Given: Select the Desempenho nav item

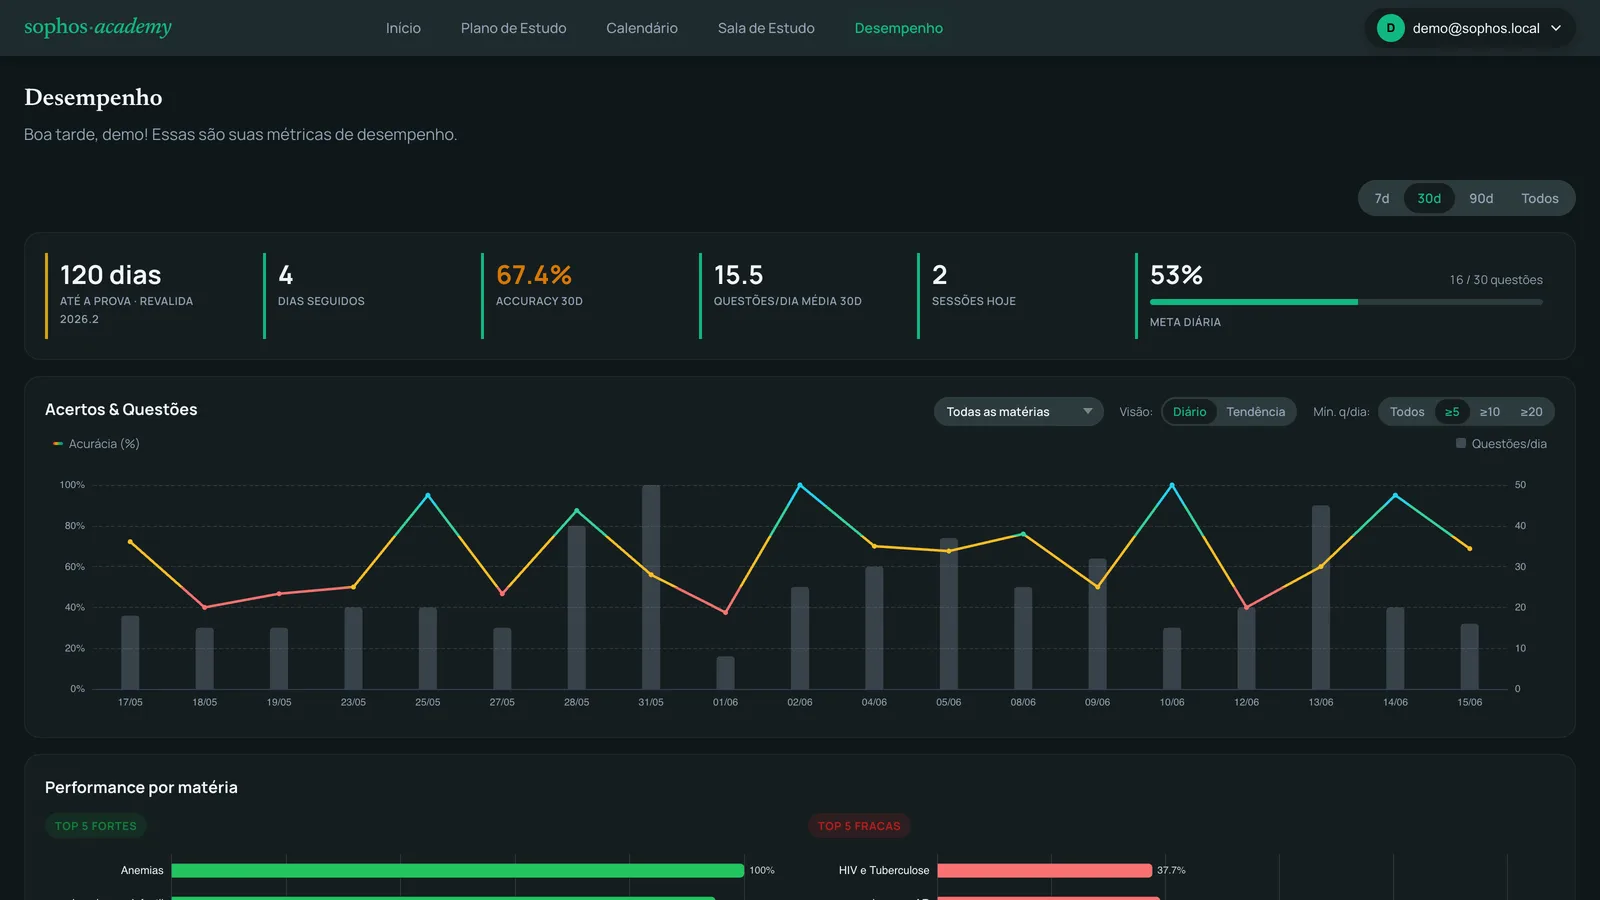Looking at the screenshot, I should click(x=898, y=28).
